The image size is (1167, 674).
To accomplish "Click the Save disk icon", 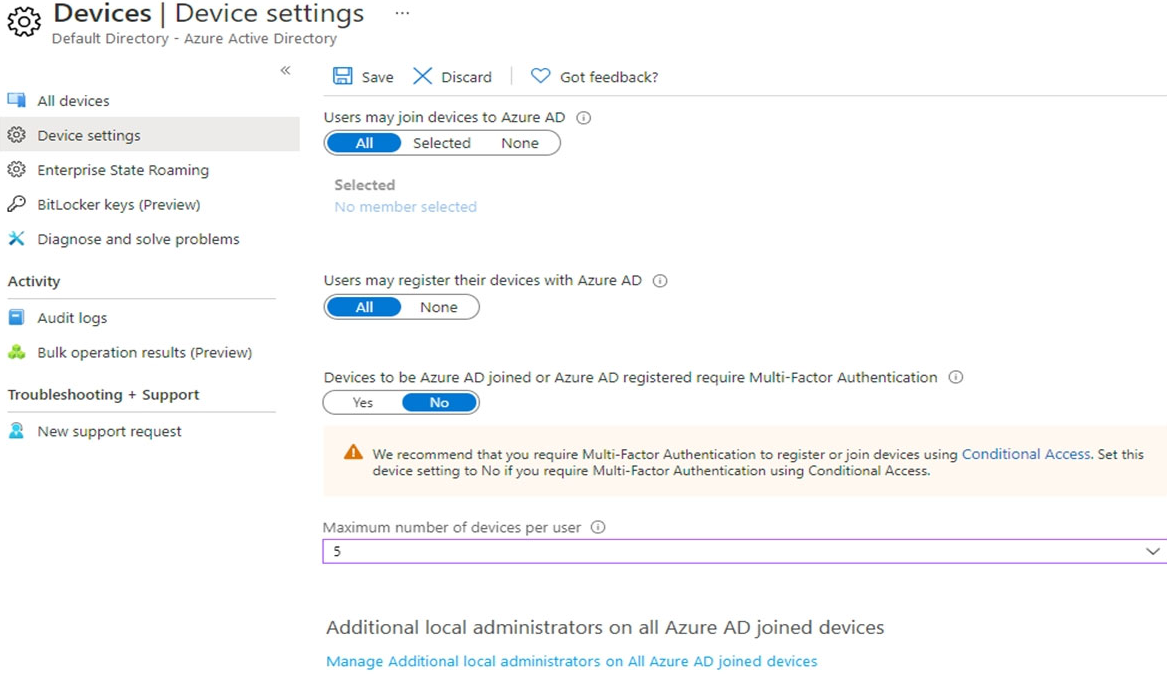I will point(343,76).
